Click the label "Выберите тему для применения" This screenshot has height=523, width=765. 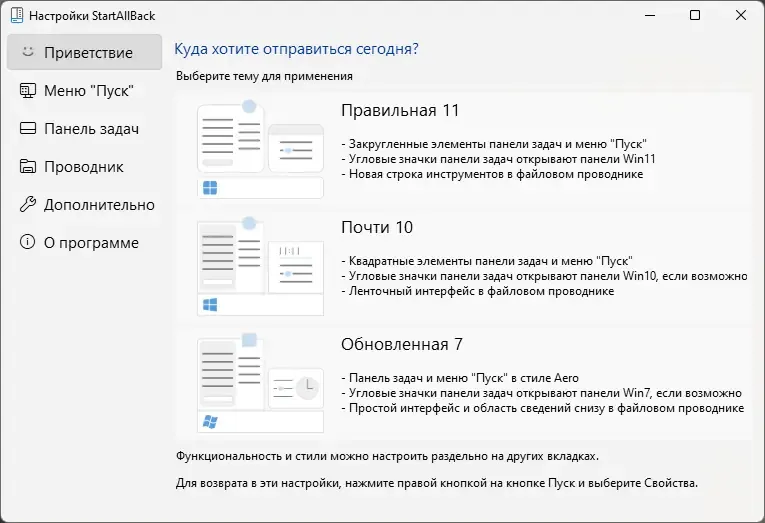[x=264, y=76]
